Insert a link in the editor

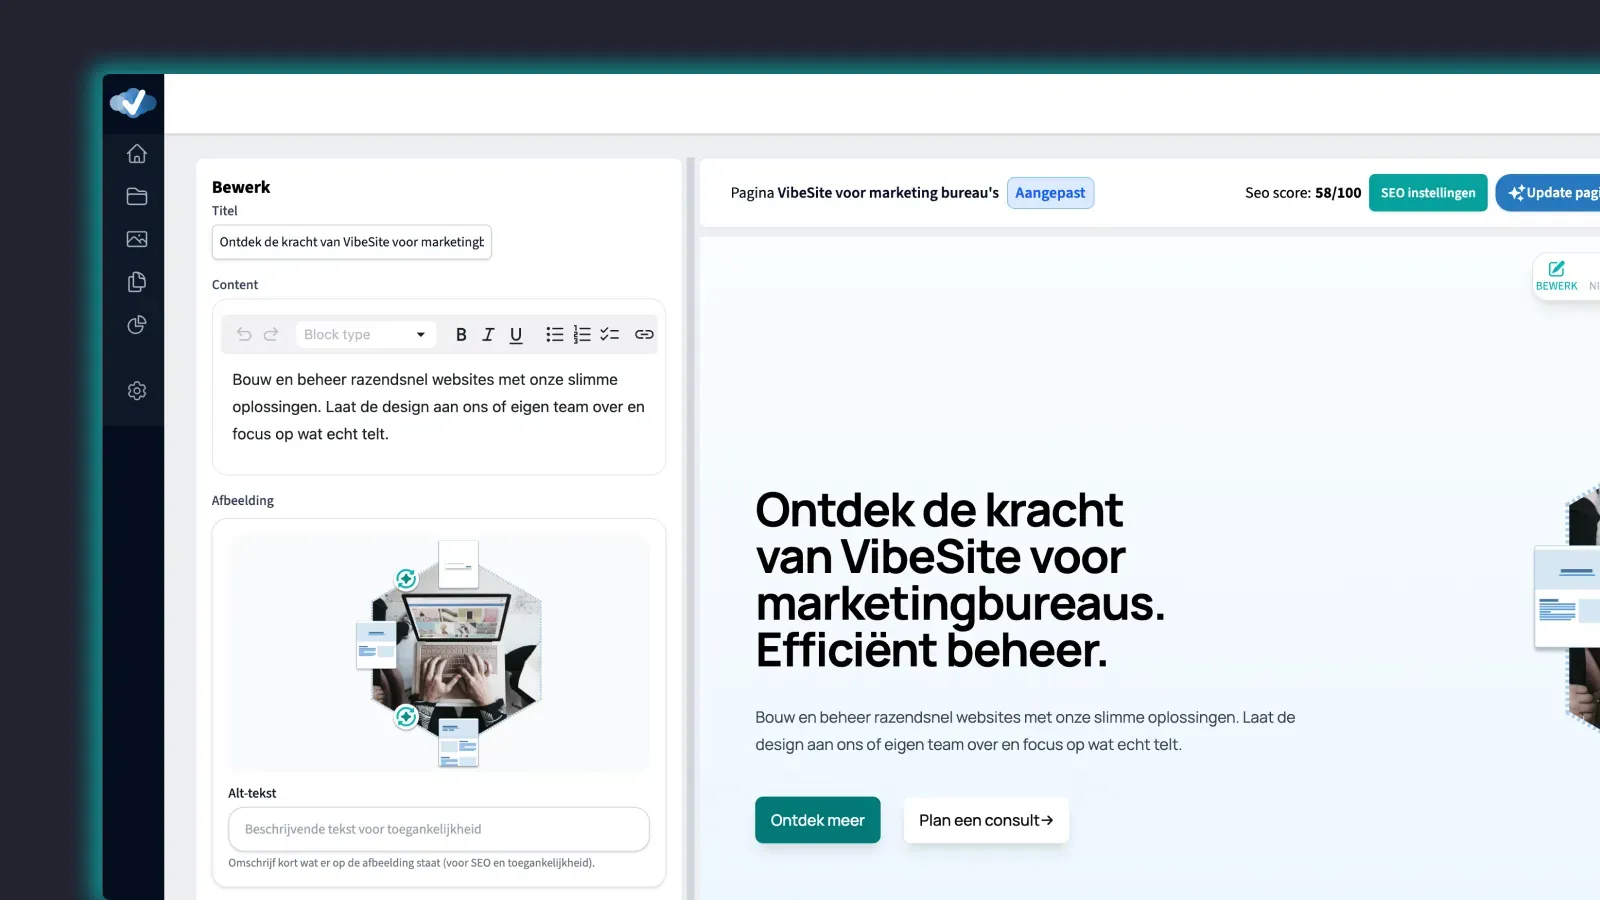pos(644,335)
